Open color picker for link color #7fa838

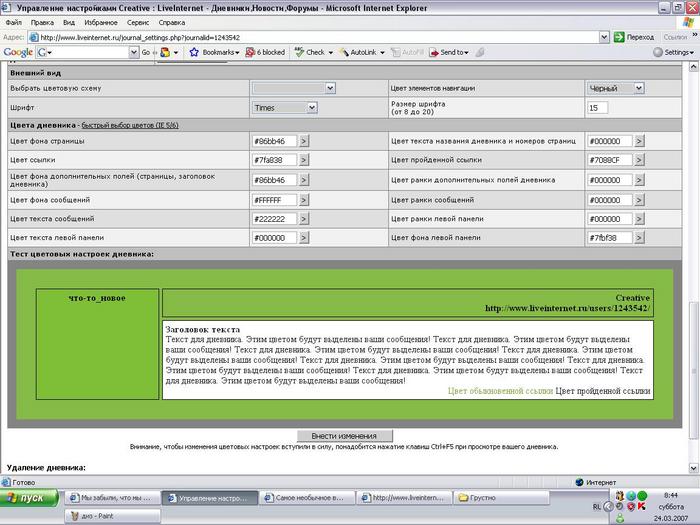click(304, 160)
